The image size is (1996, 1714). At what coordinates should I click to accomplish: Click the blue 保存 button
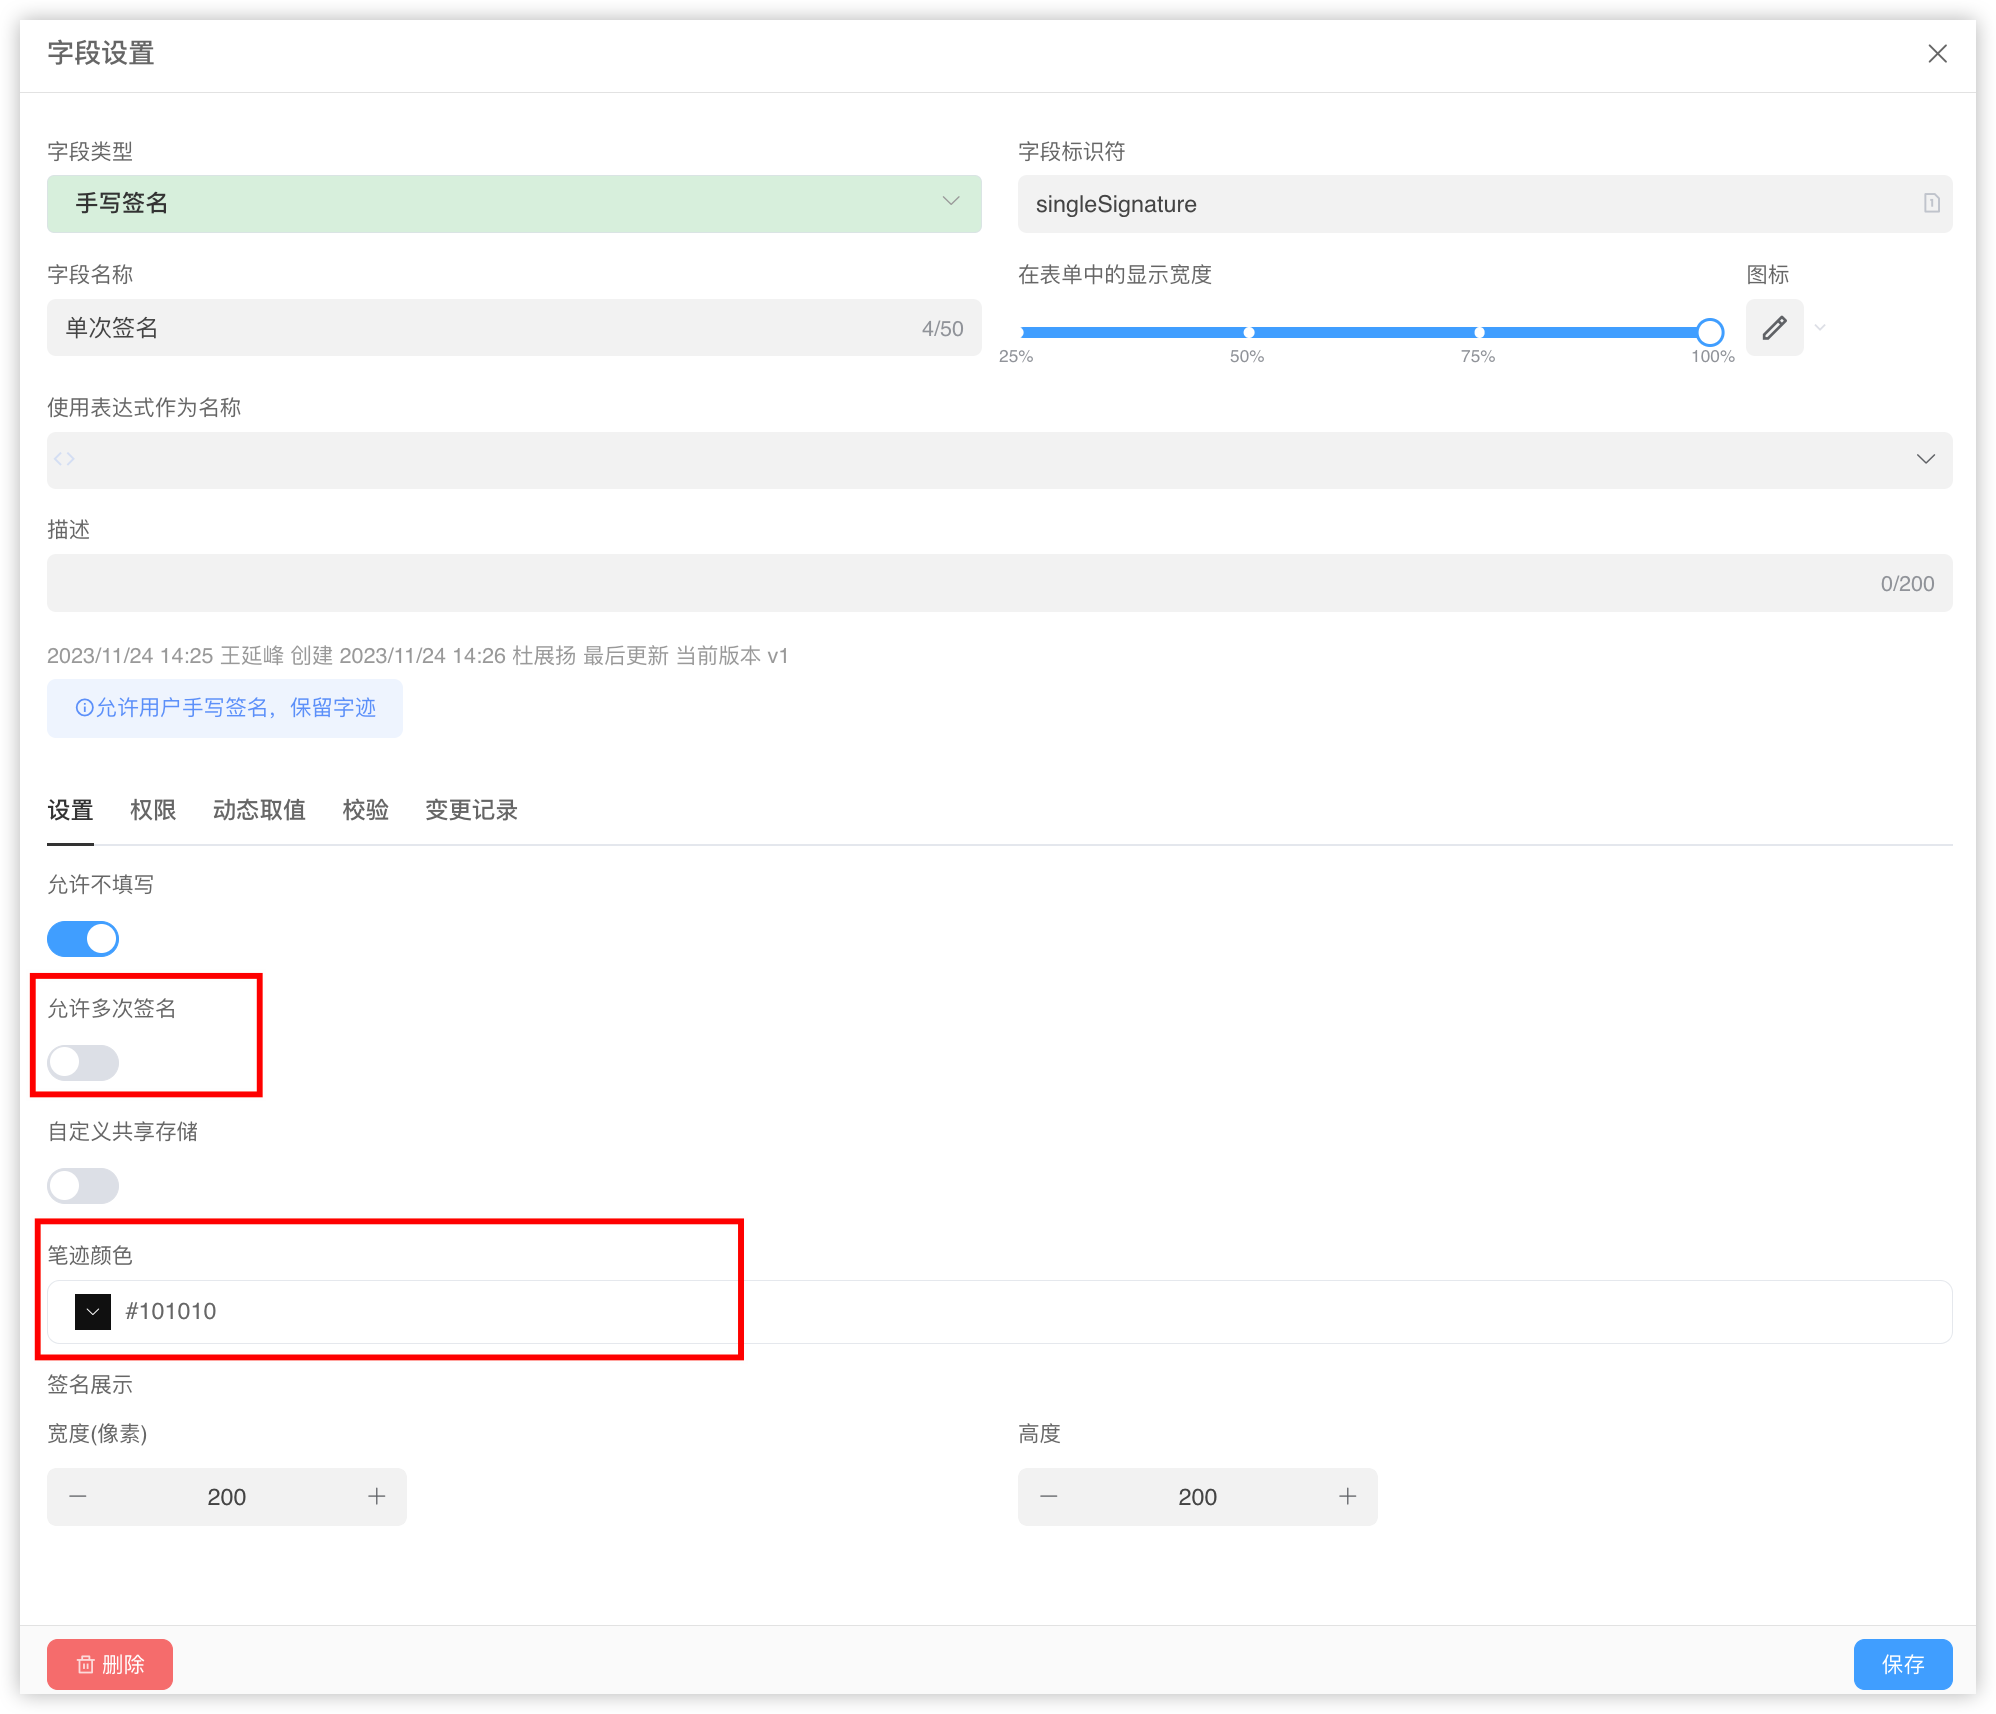(1902, 1664)
